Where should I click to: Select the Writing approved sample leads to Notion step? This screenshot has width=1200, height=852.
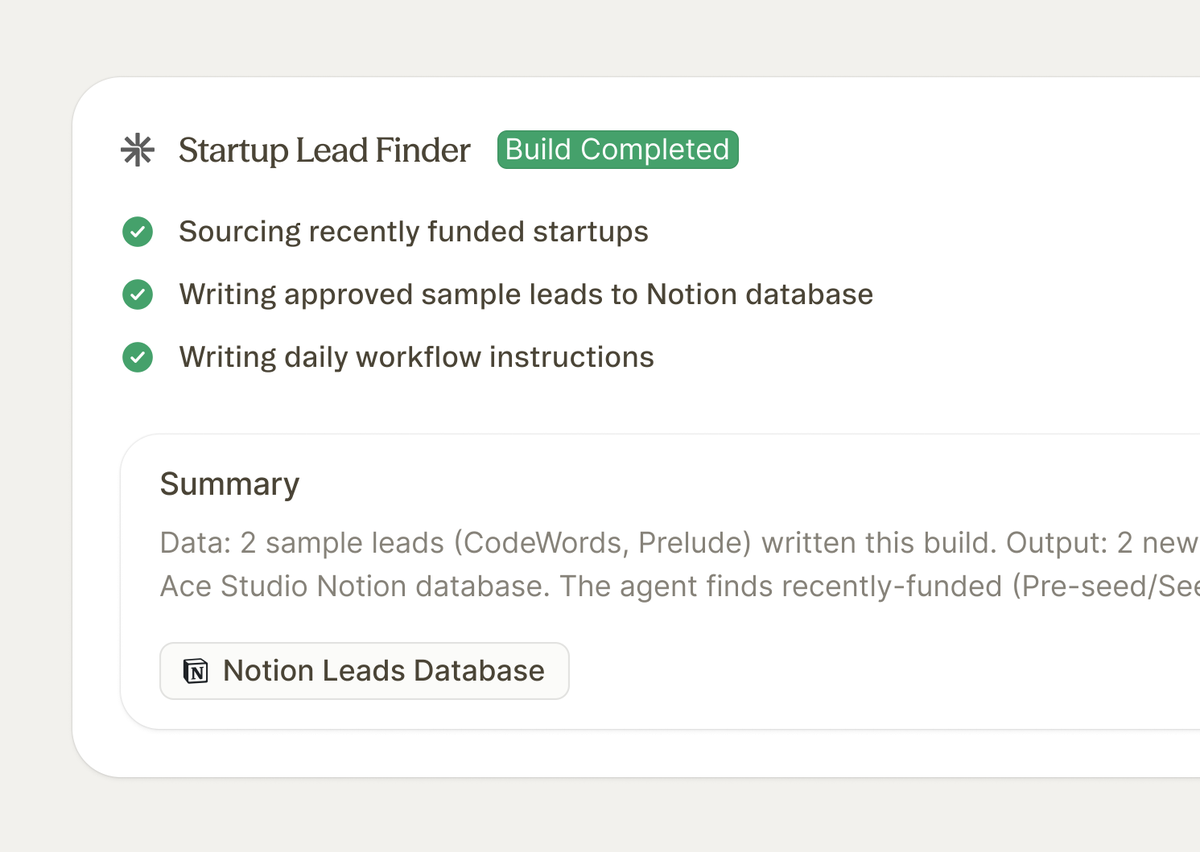click(526, 295)
